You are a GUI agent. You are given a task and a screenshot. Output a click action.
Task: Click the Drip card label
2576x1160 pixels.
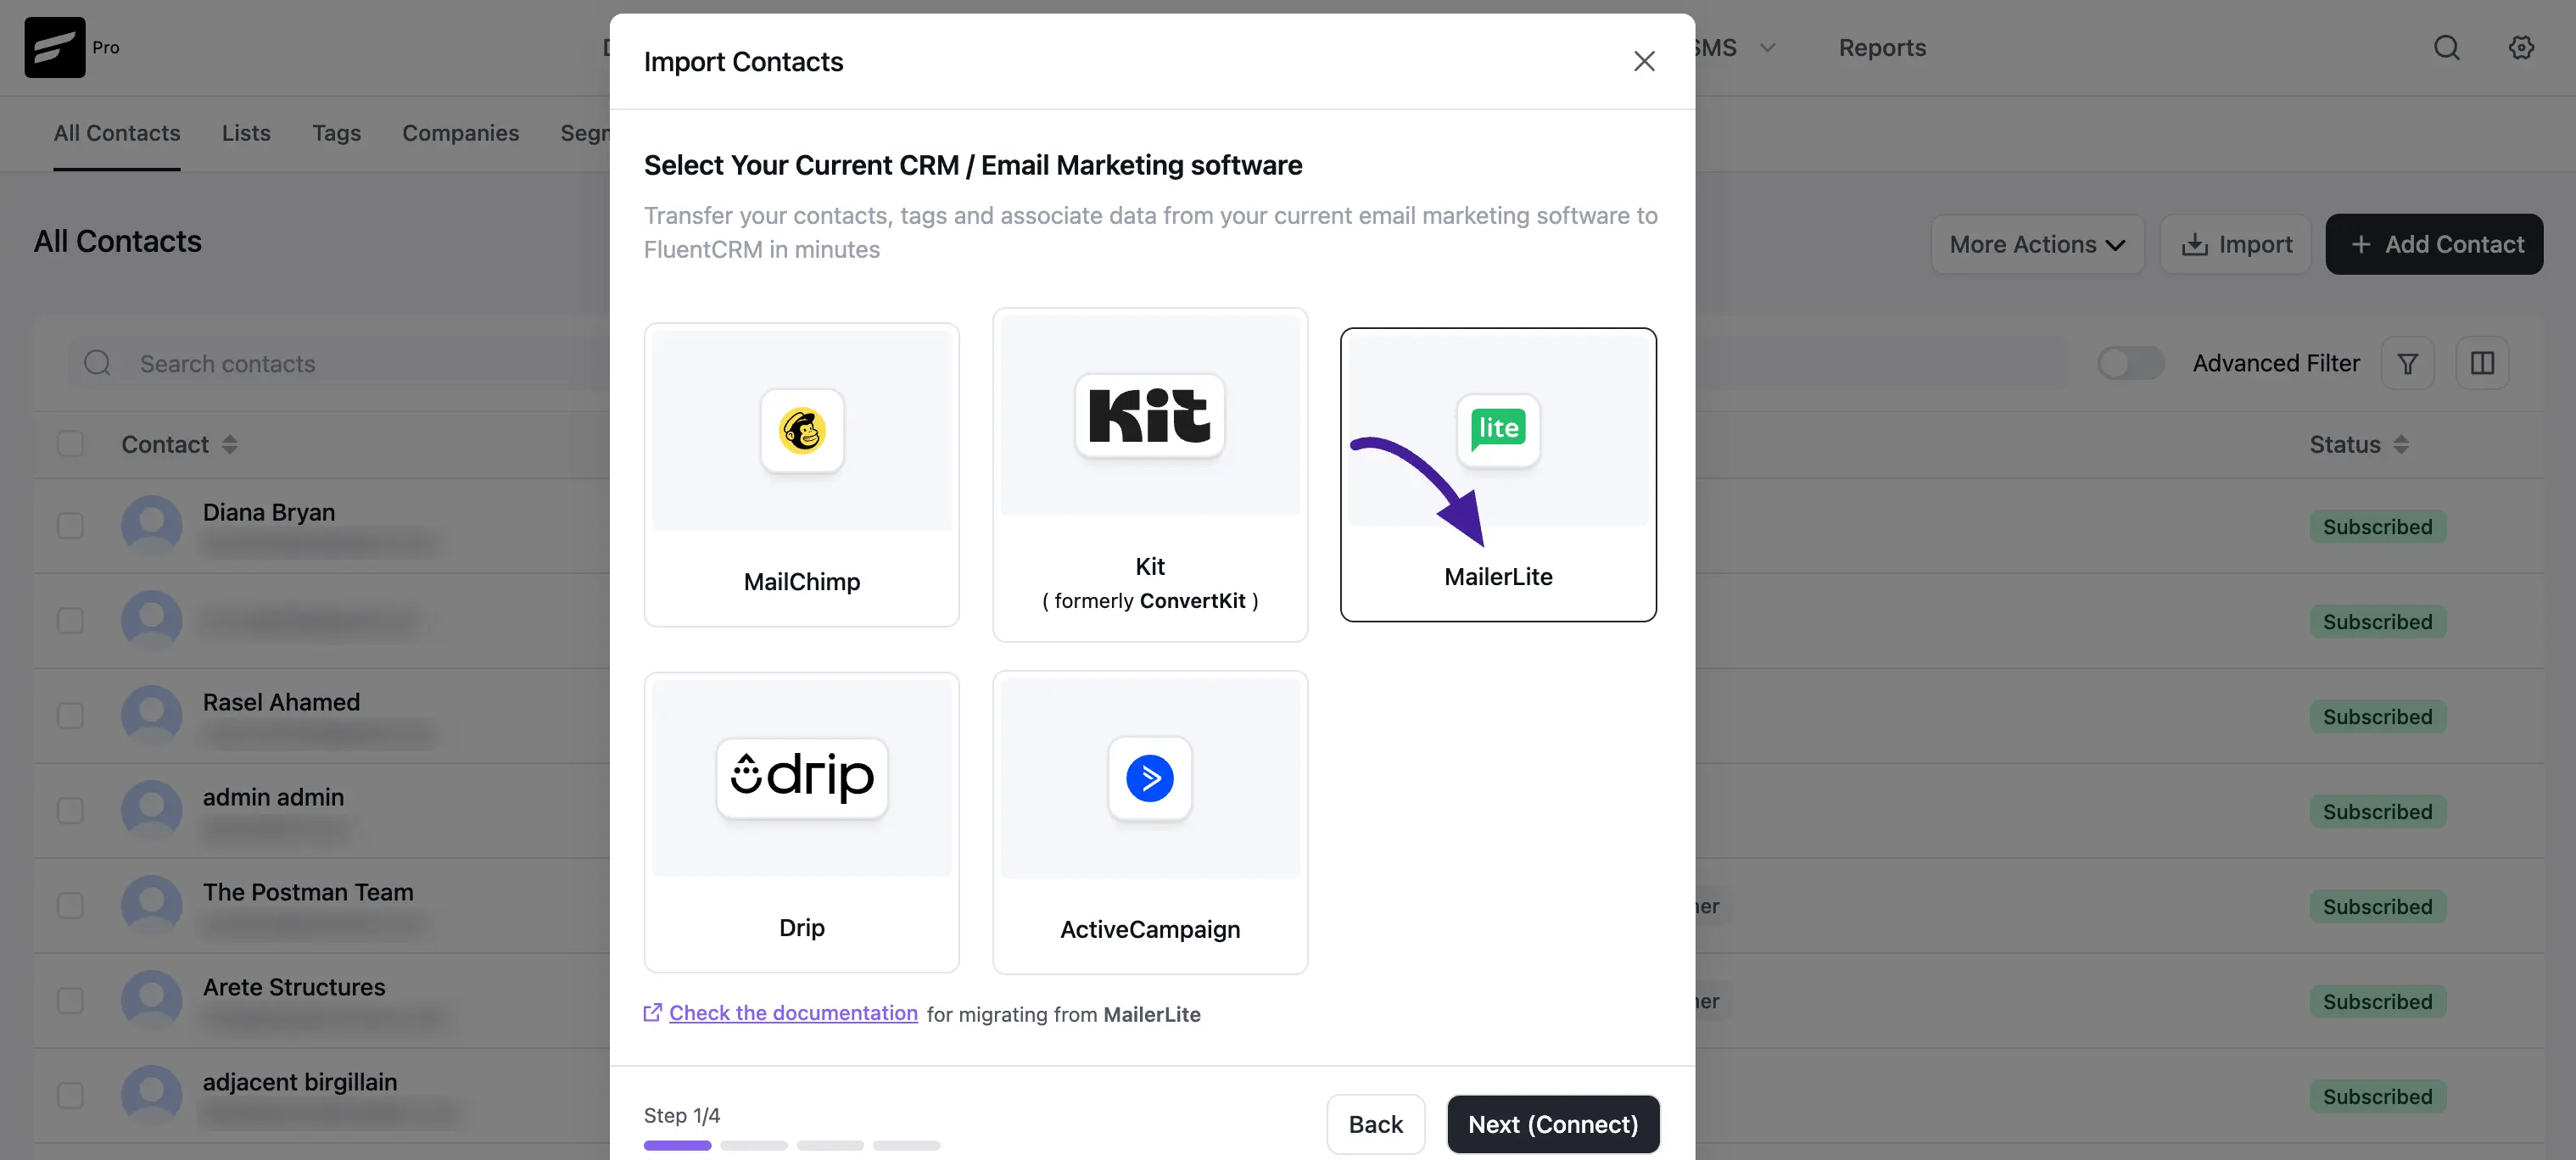click(x=802, y=927)
